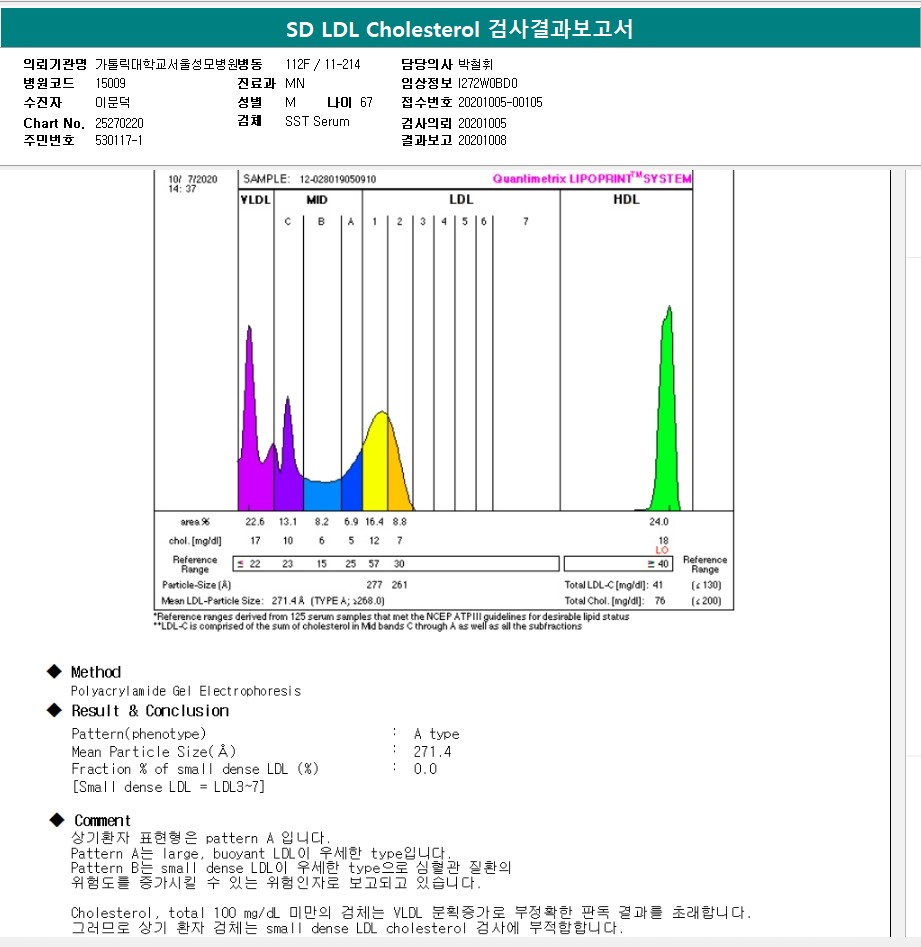This screenshot has height=947, width=921.
Task: Click attending doctor name 박철휘
Action: (475, 64)
